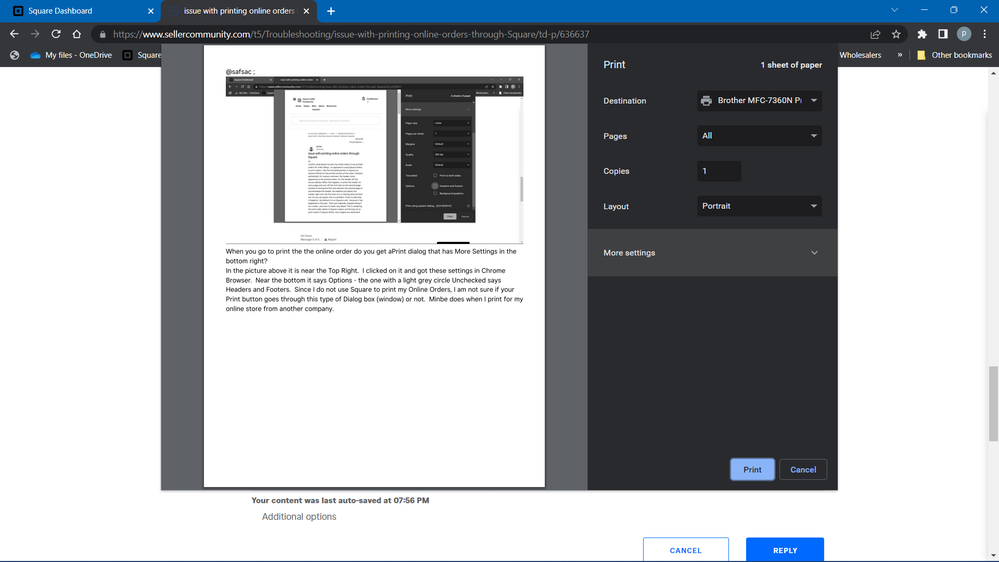Click the REPLY button below the dialog
Screen dimensions: 999x562
(x=784, y=550)
